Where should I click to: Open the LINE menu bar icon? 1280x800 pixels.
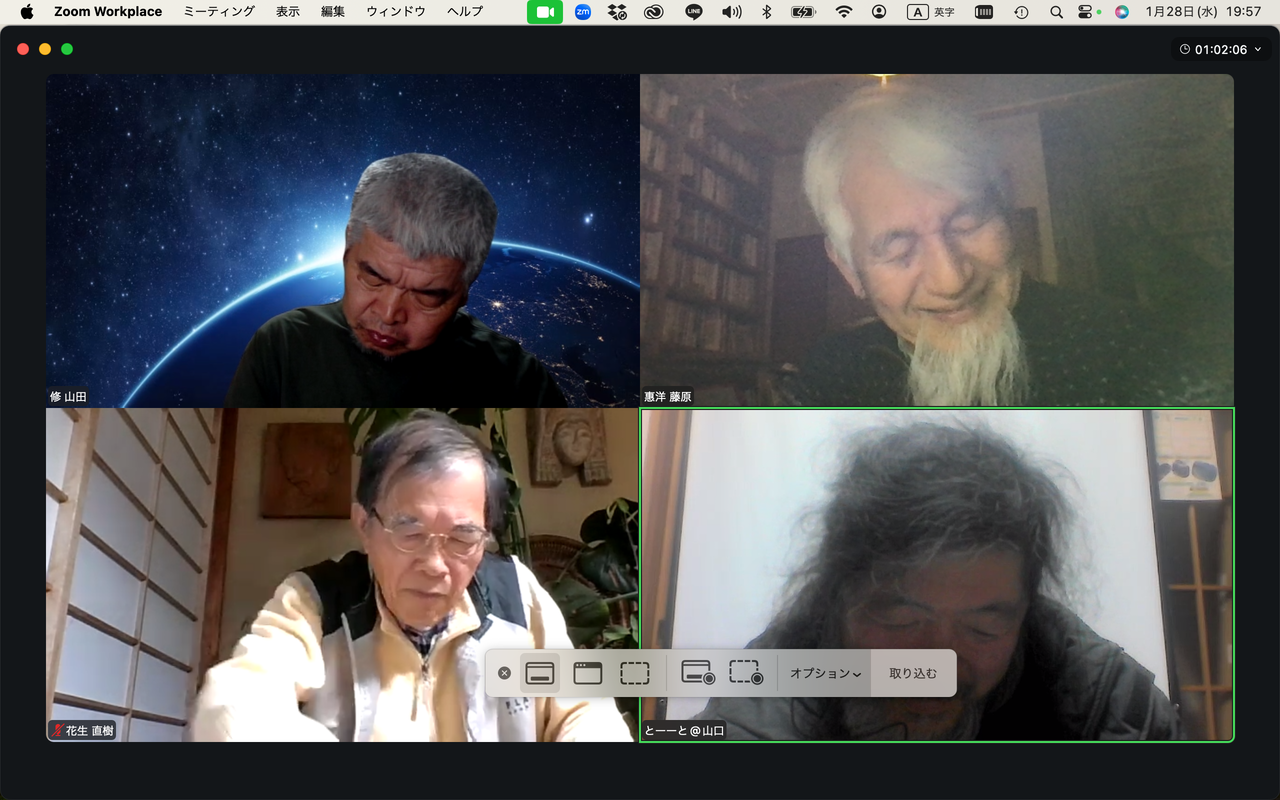tap(694, 12)
